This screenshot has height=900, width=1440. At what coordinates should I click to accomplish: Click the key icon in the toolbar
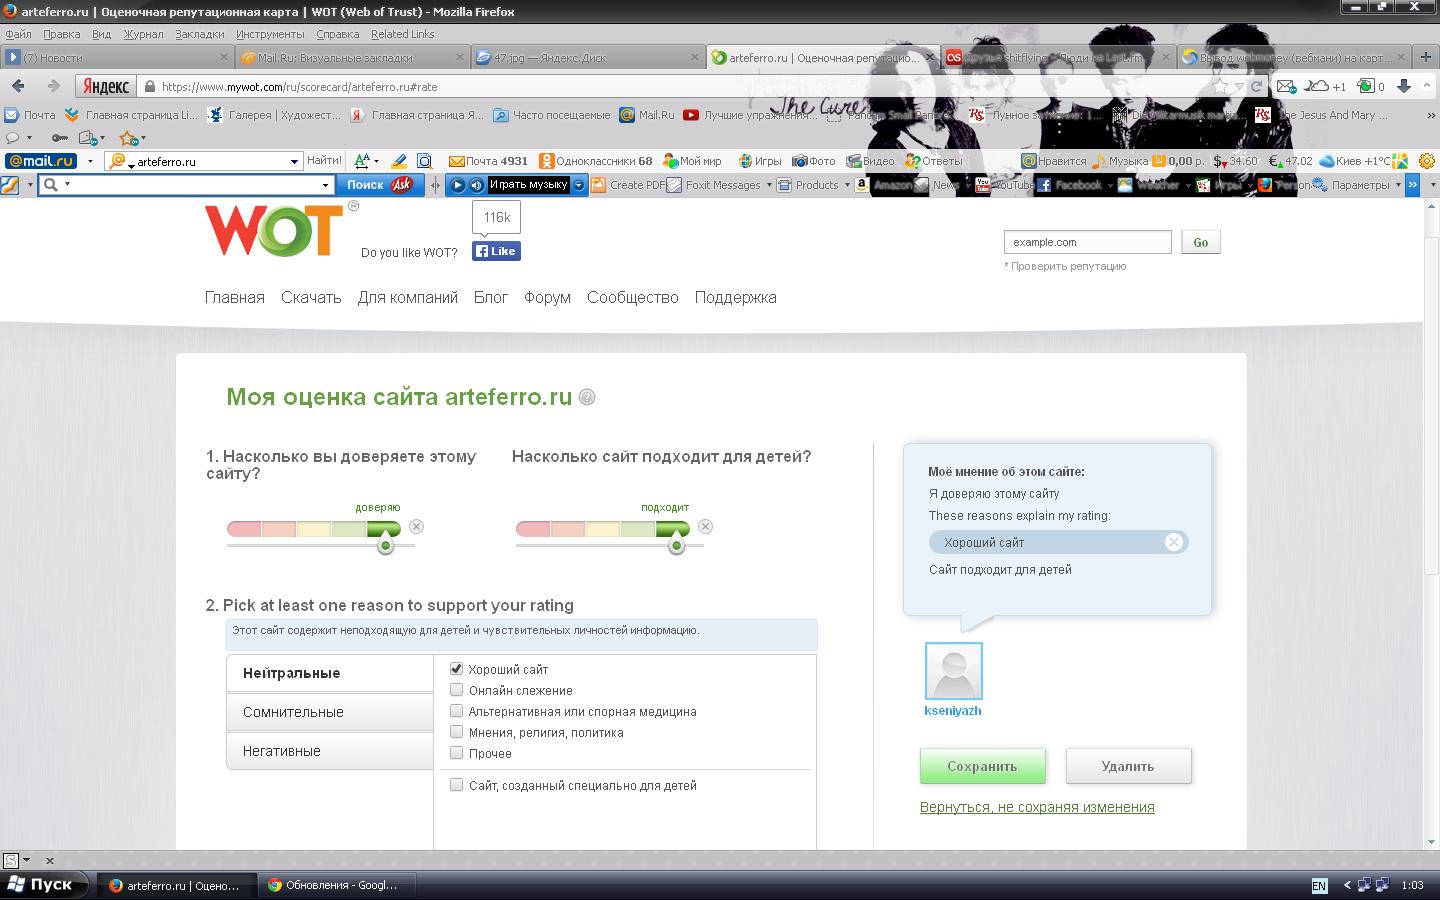pyautogui.click(x=60, y=138)
